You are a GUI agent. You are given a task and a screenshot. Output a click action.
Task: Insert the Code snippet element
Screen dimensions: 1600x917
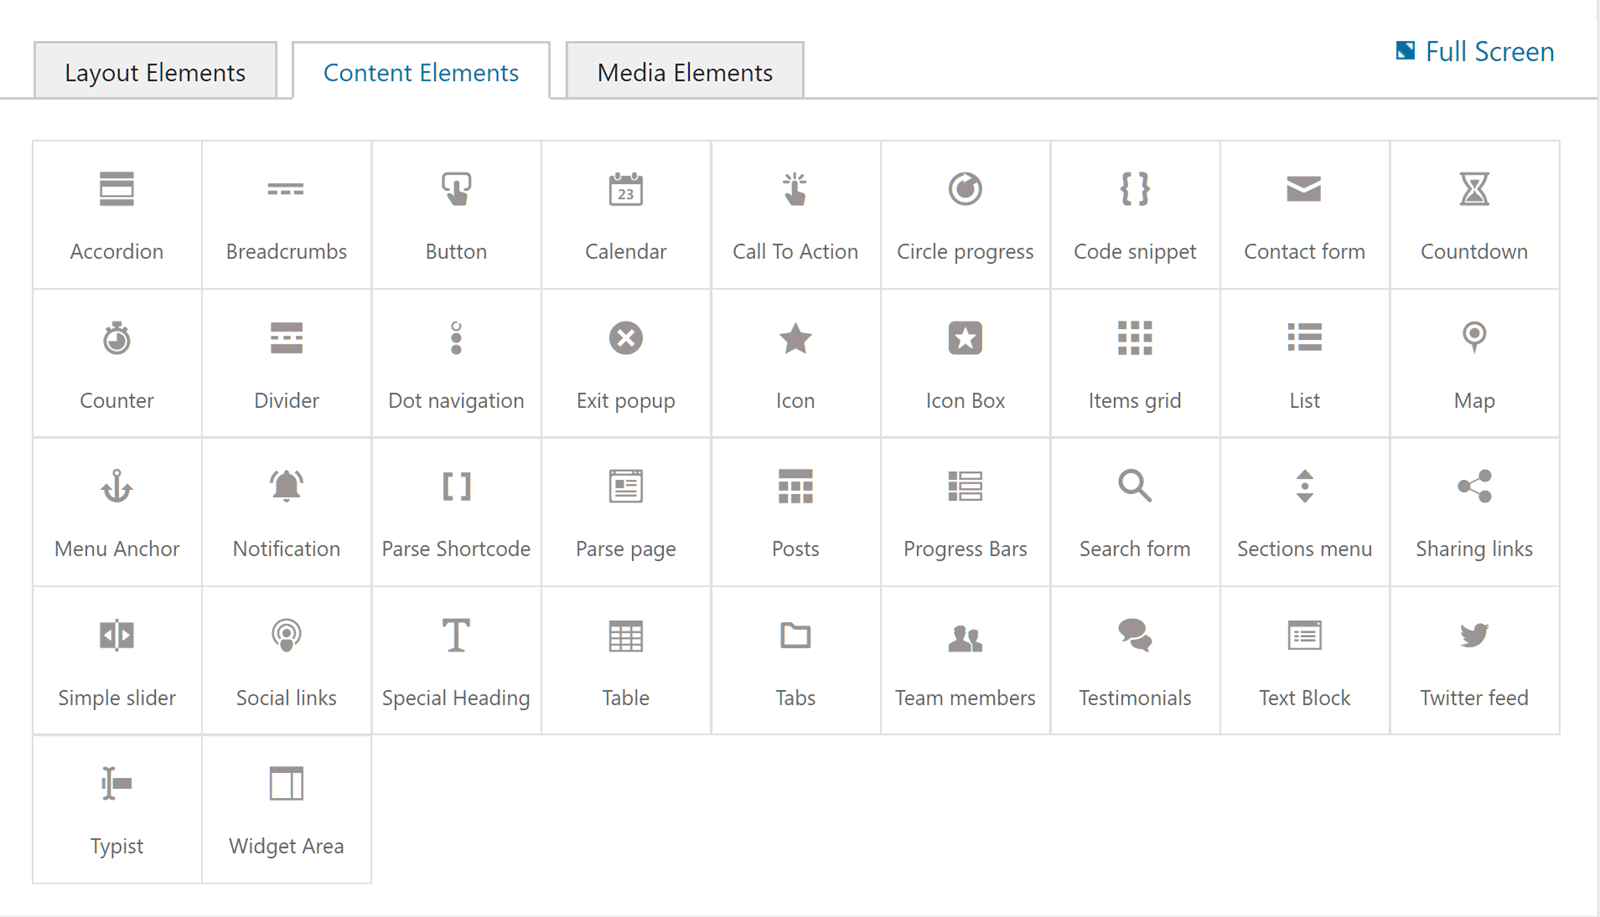click(x=1135, y=189)
